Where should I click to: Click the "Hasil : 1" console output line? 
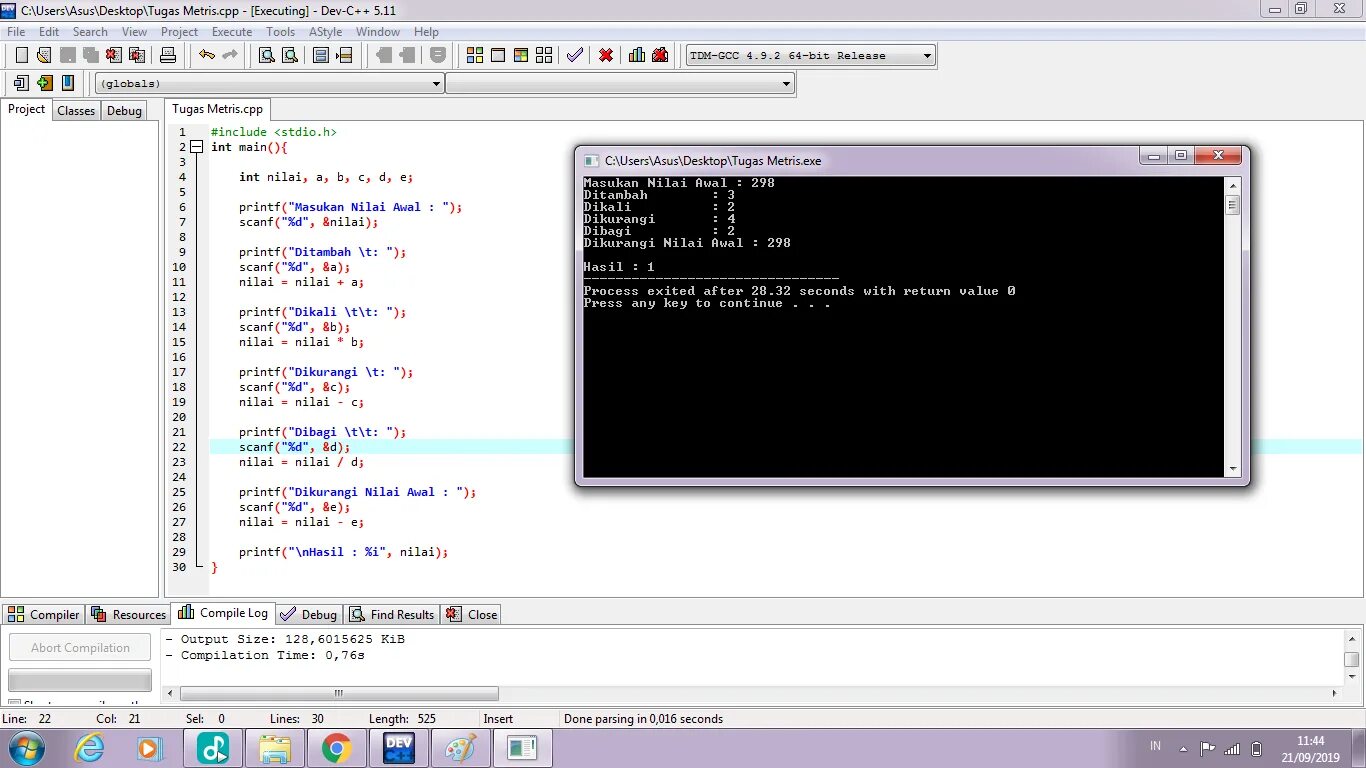(x=619, y=267)
